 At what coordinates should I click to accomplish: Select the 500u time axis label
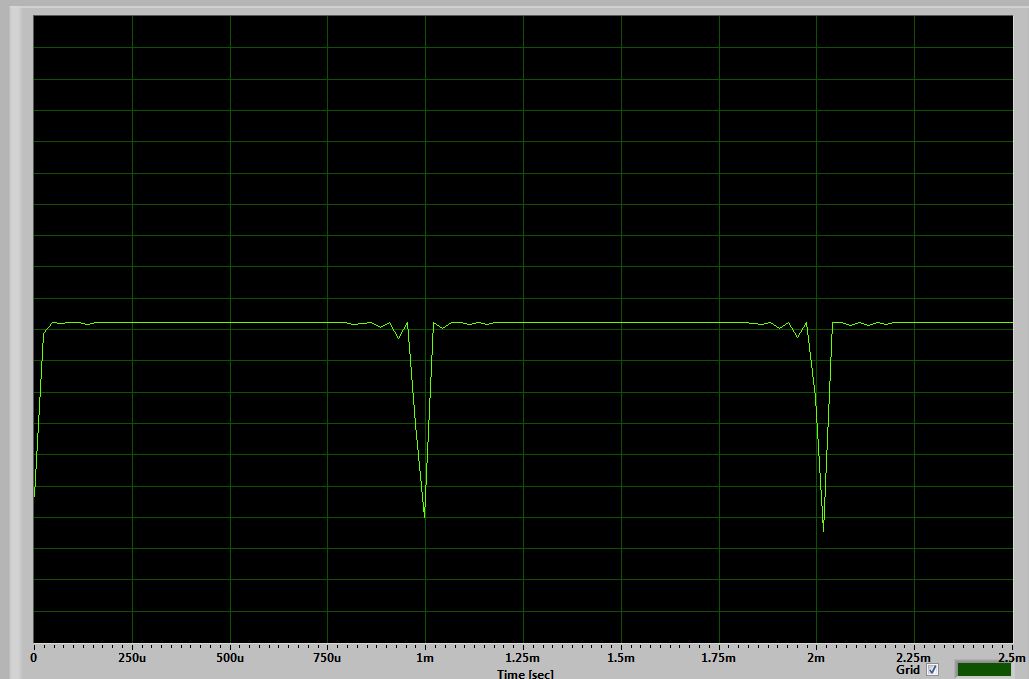[230, 657]
